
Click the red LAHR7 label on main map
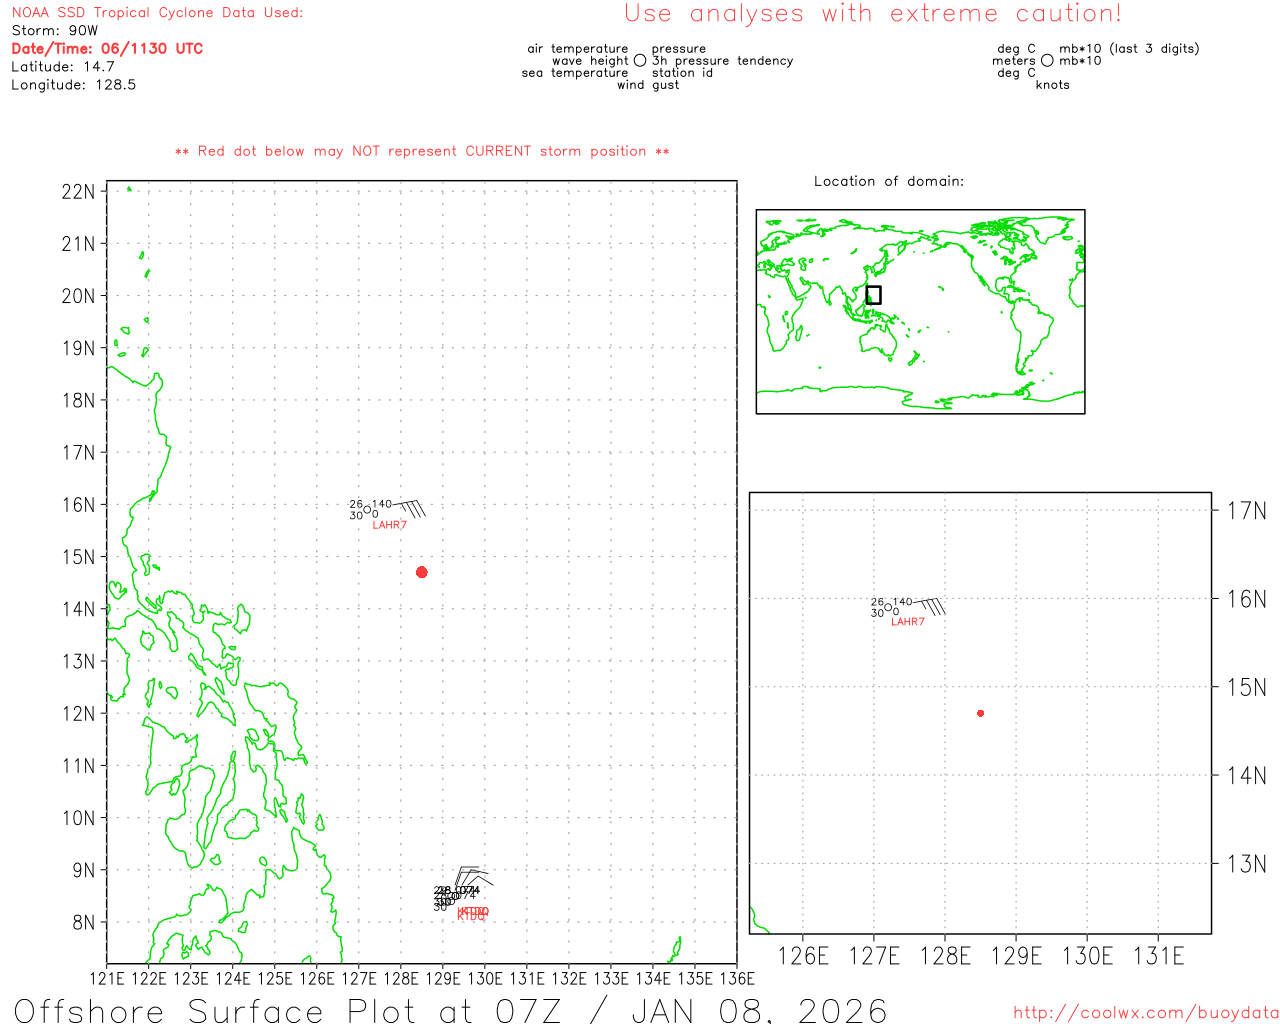coord(389,525)
